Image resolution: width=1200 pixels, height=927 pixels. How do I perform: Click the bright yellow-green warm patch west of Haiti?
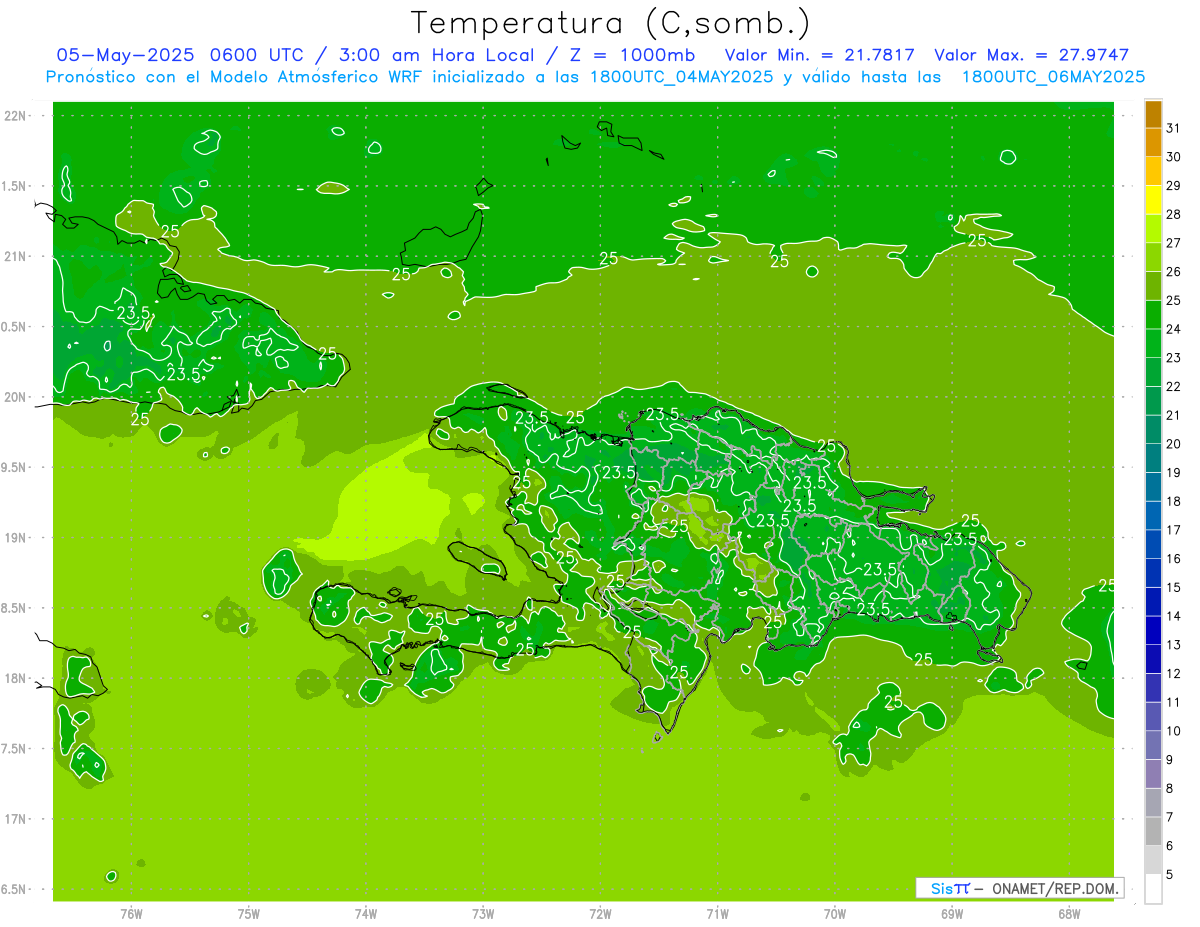coord(385,500)
